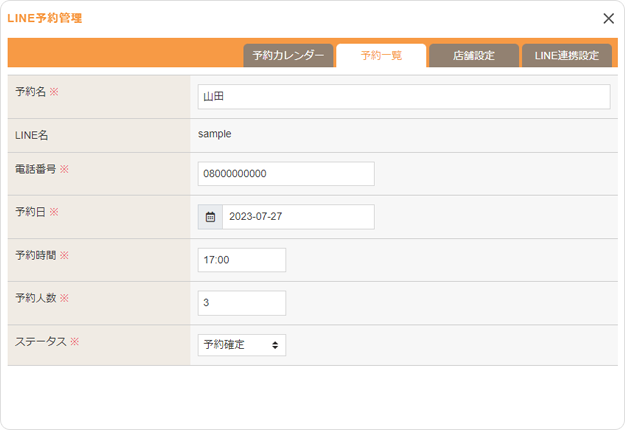Click the 予約名 field containing 山田
The image size is (625, 430).
[x=403, y=97]
